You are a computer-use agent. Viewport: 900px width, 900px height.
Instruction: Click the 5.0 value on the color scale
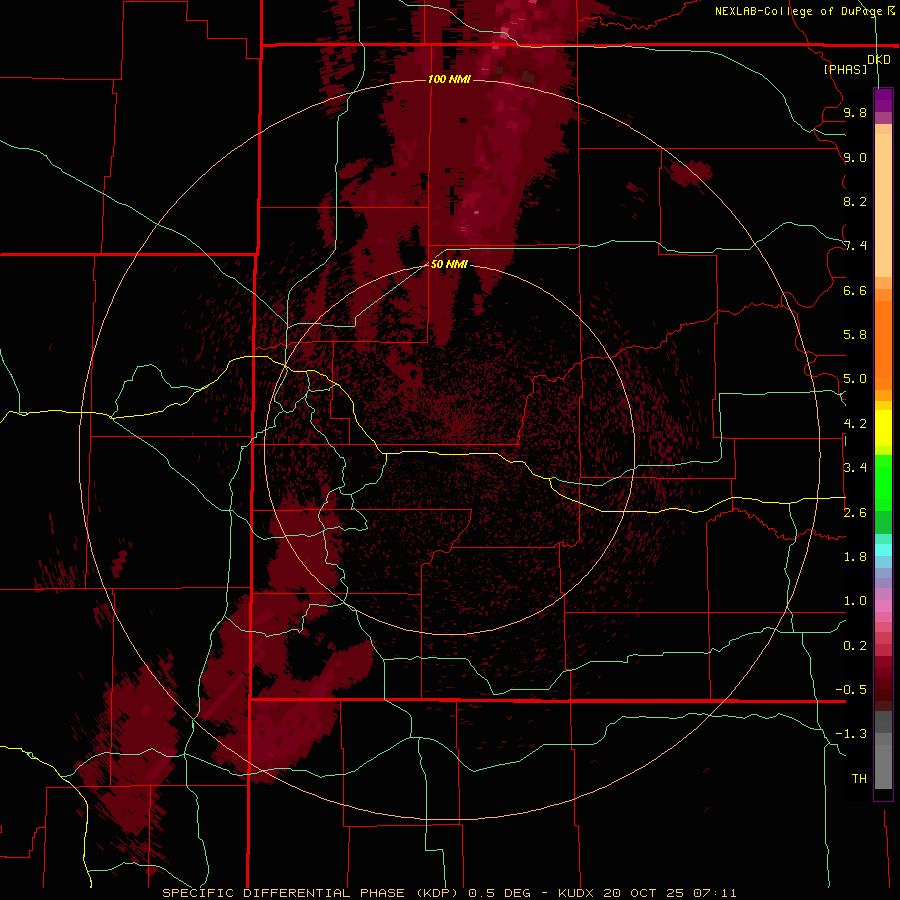coord(855,379)
